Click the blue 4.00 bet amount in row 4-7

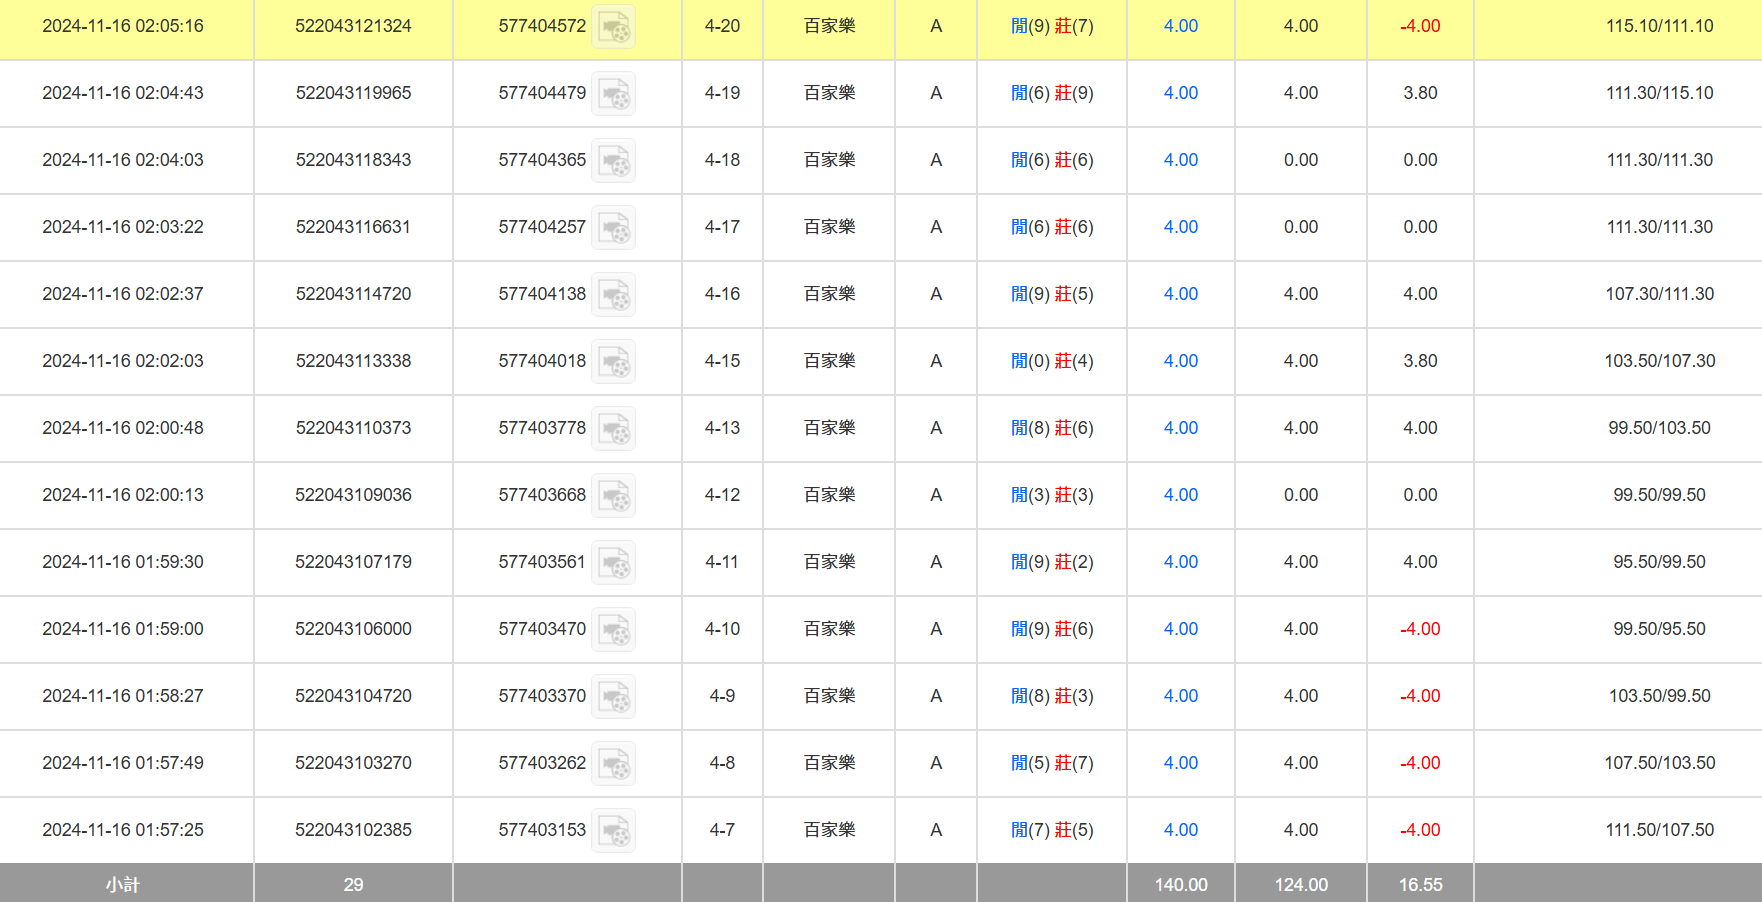[x=1180, y=830]
